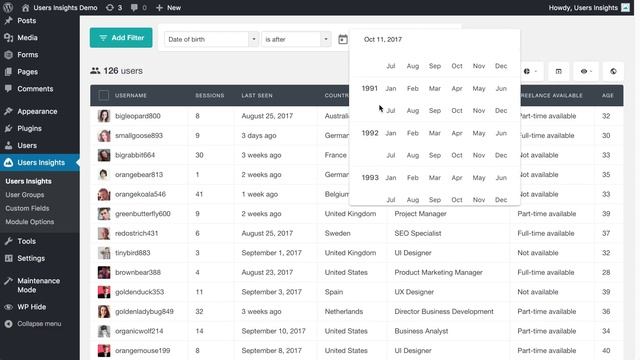Open Custom Fields submenu
Screen dimensions: 640x360
point(27,208)
